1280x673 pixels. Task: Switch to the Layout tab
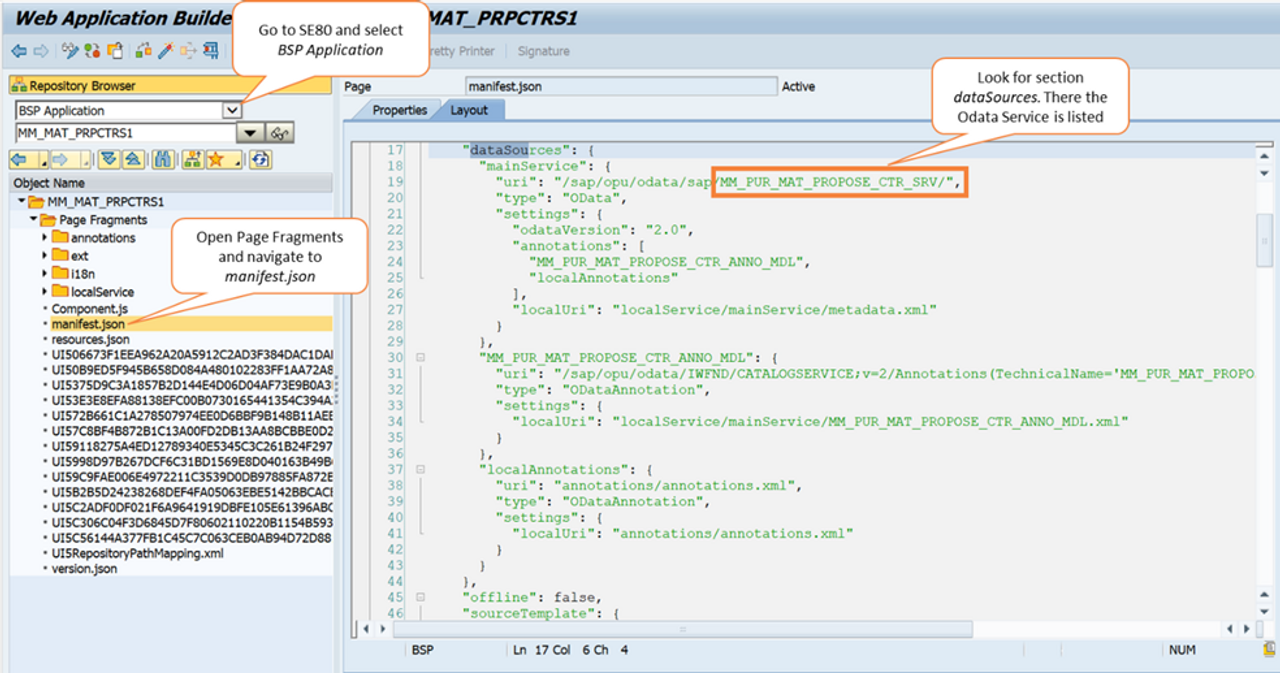pos(469,110)
